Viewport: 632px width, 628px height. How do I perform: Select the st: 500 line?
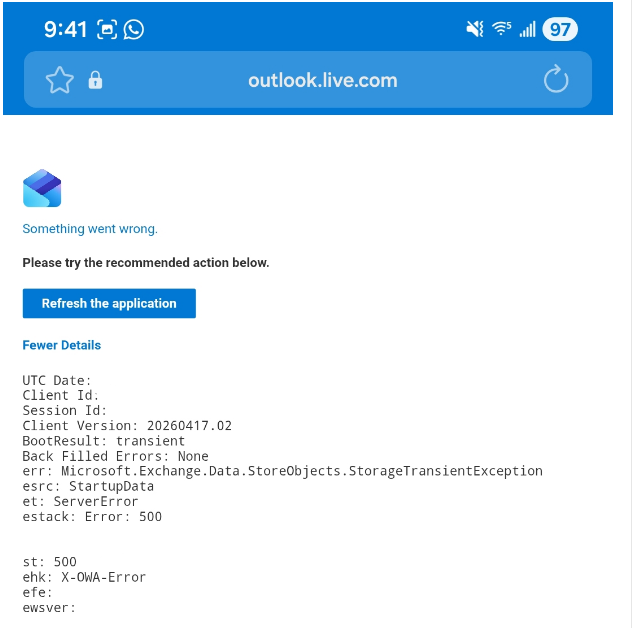click(49, 562)
